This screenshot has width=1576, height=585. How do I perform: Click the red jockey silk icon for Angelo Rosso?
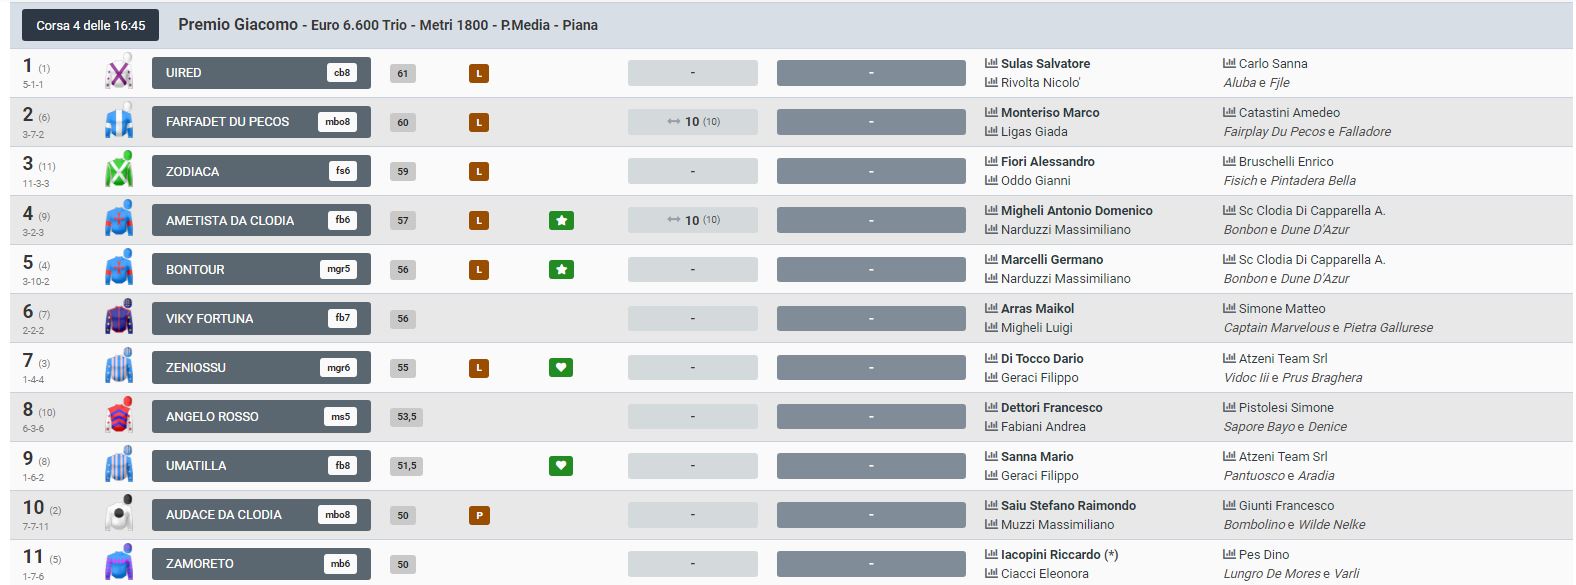click(x=119, y=416)
